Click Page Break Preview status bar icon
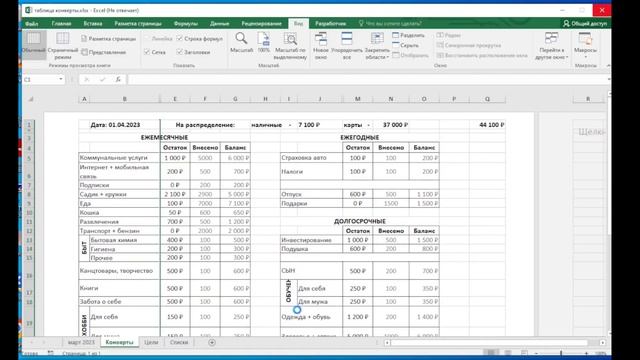The width and height of the screenshot is (640, 360). (524, 353)
